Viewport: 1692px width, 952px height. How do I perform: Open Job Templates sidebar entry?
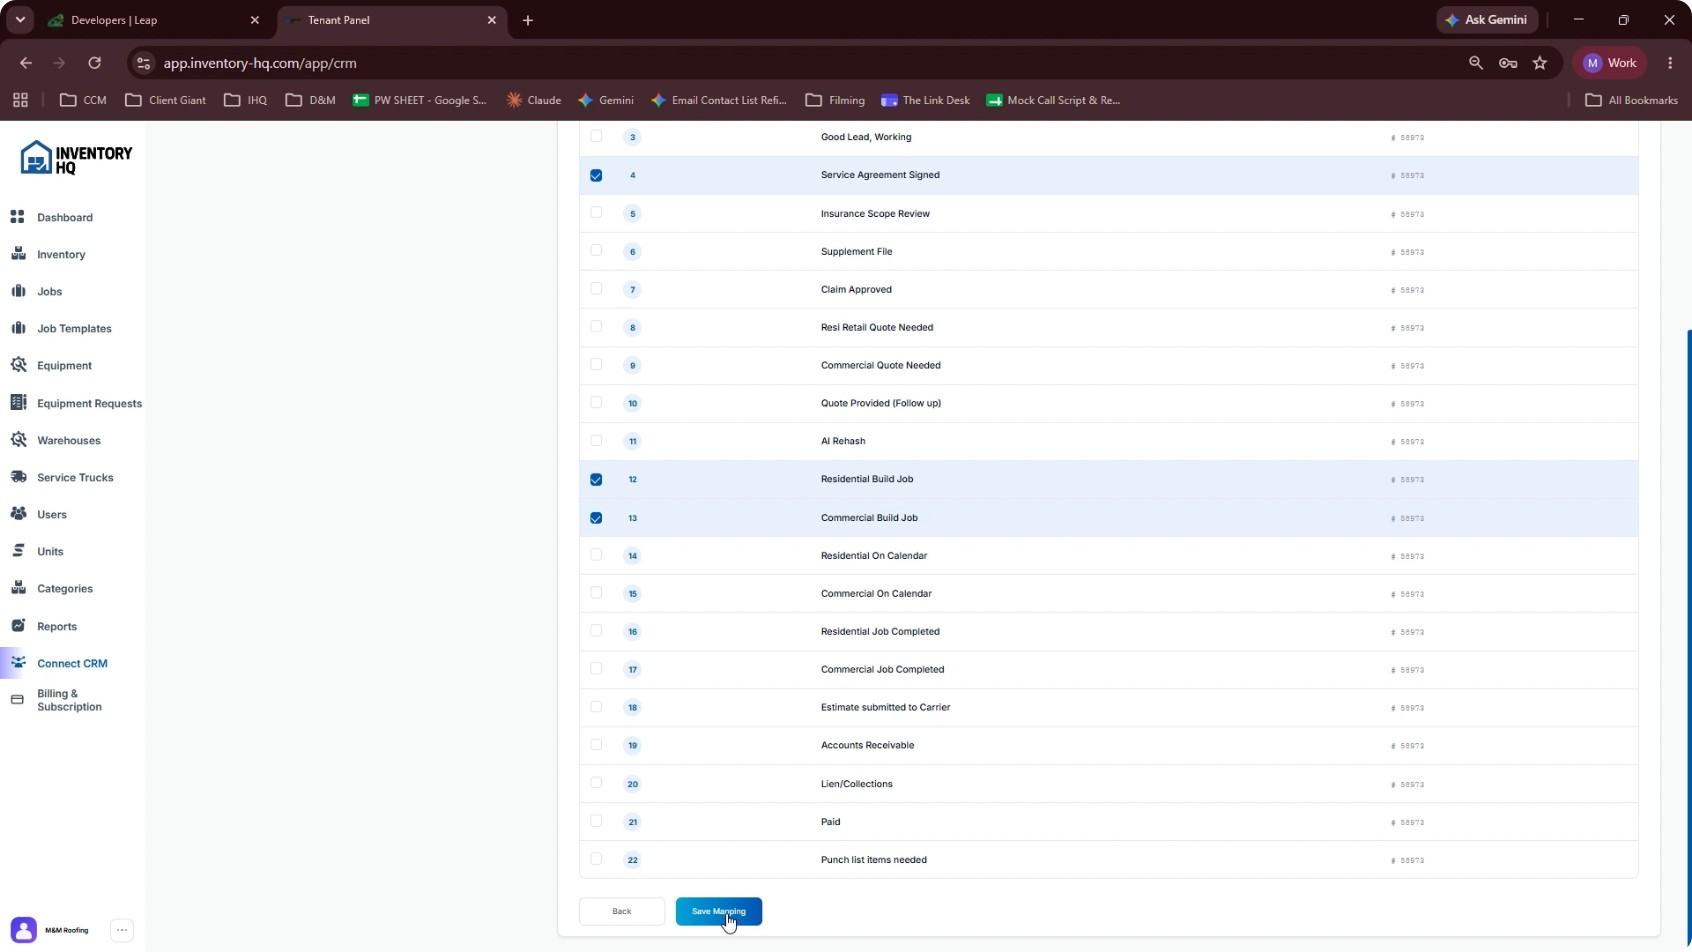coord(74,329)
